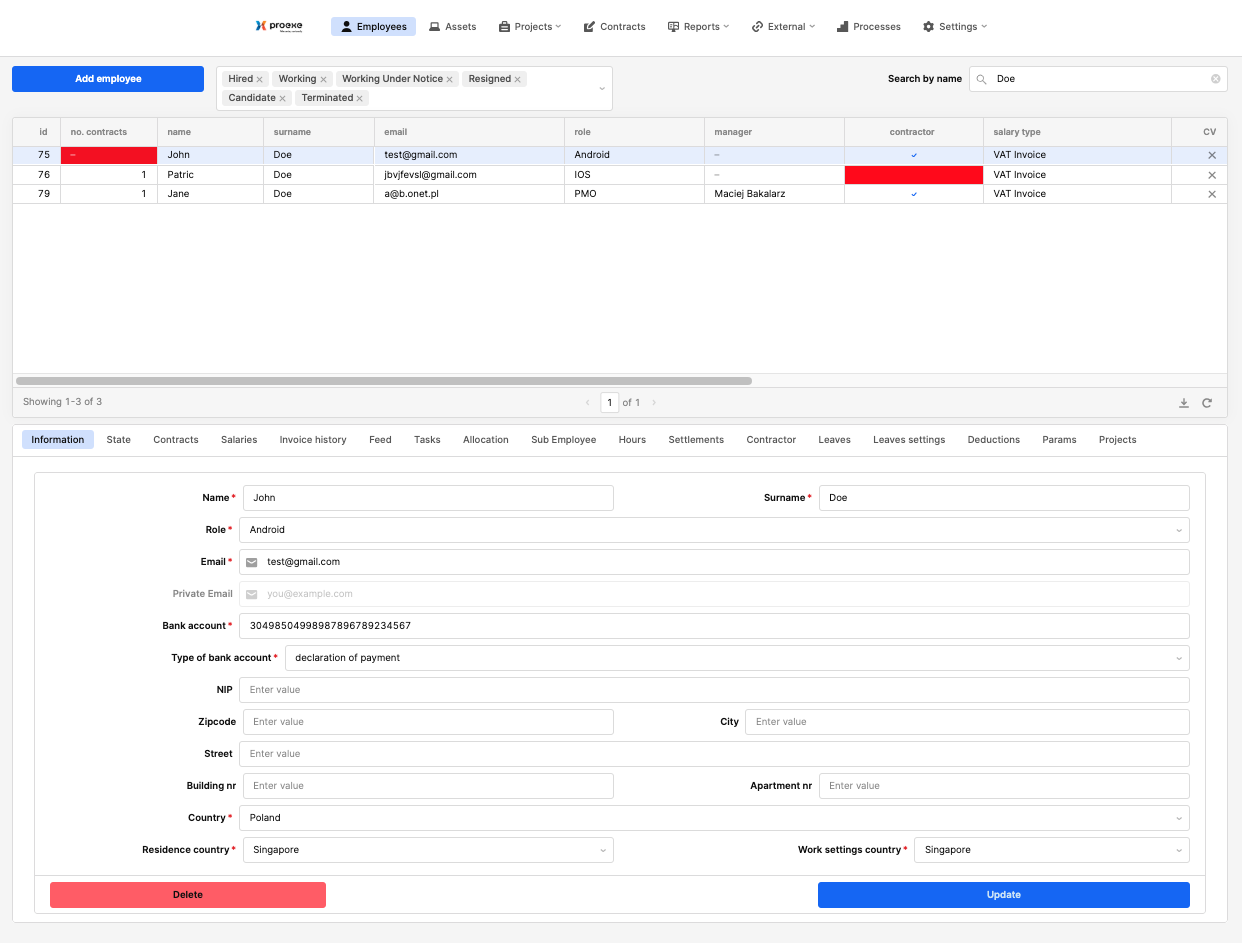Open the Type of bank account dropdown
The image size is (1242, 943).
737,658
